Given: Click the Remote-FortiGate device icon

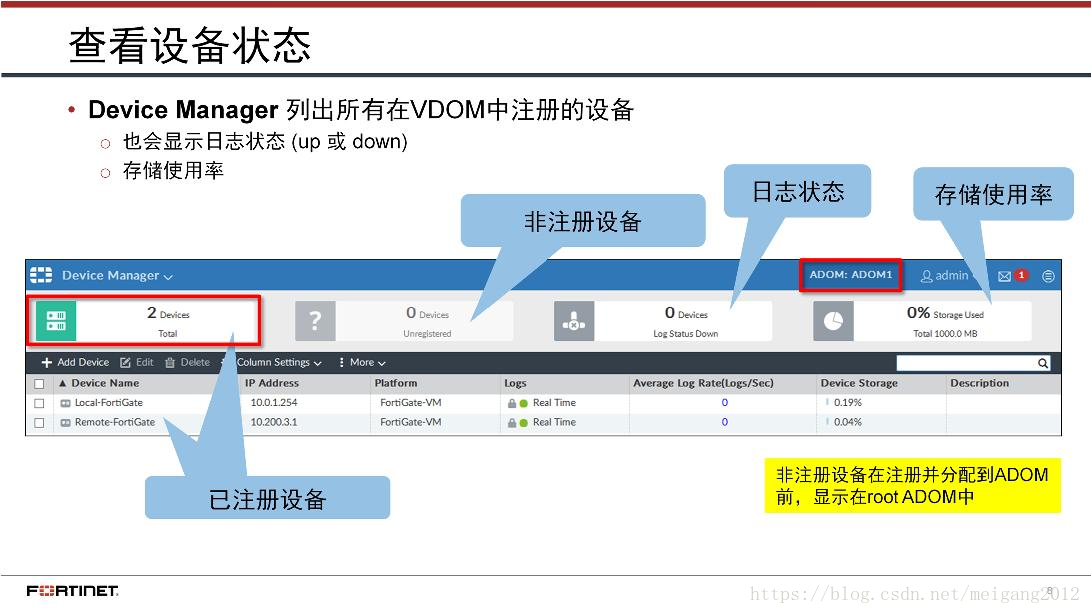Looking at the screenshot, I should point(65,423).
